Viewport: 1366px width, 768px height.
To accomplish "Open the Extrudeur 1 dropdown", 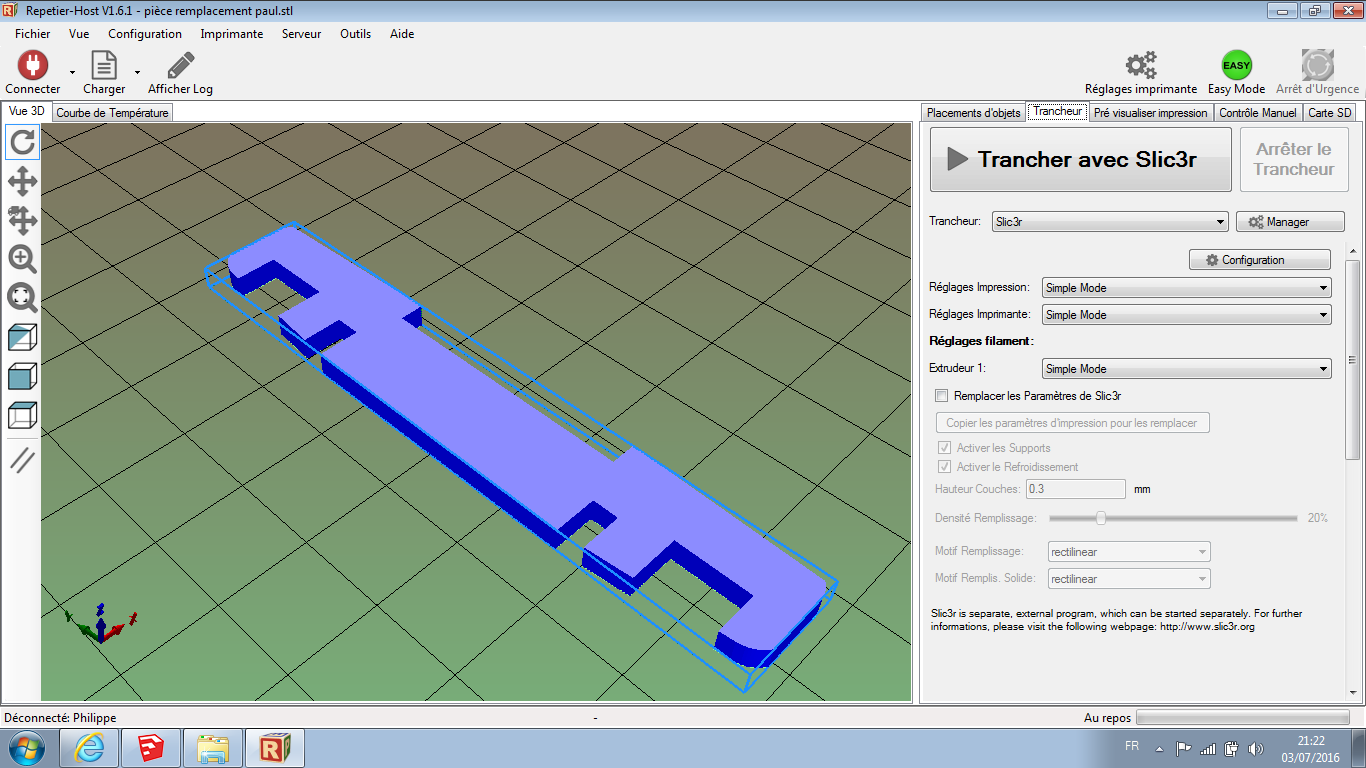I will coord(1187,369).
